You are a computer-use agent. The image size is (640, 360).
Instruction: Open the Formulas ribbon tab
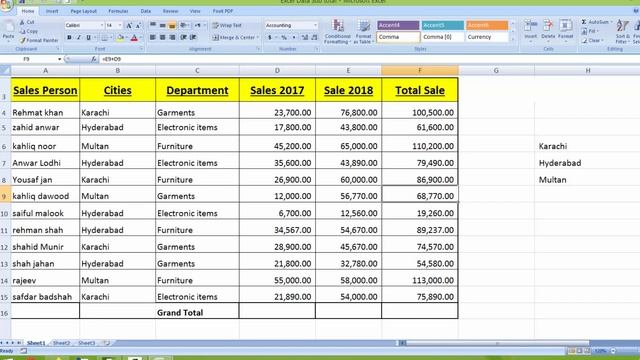(x=118, y=11)
